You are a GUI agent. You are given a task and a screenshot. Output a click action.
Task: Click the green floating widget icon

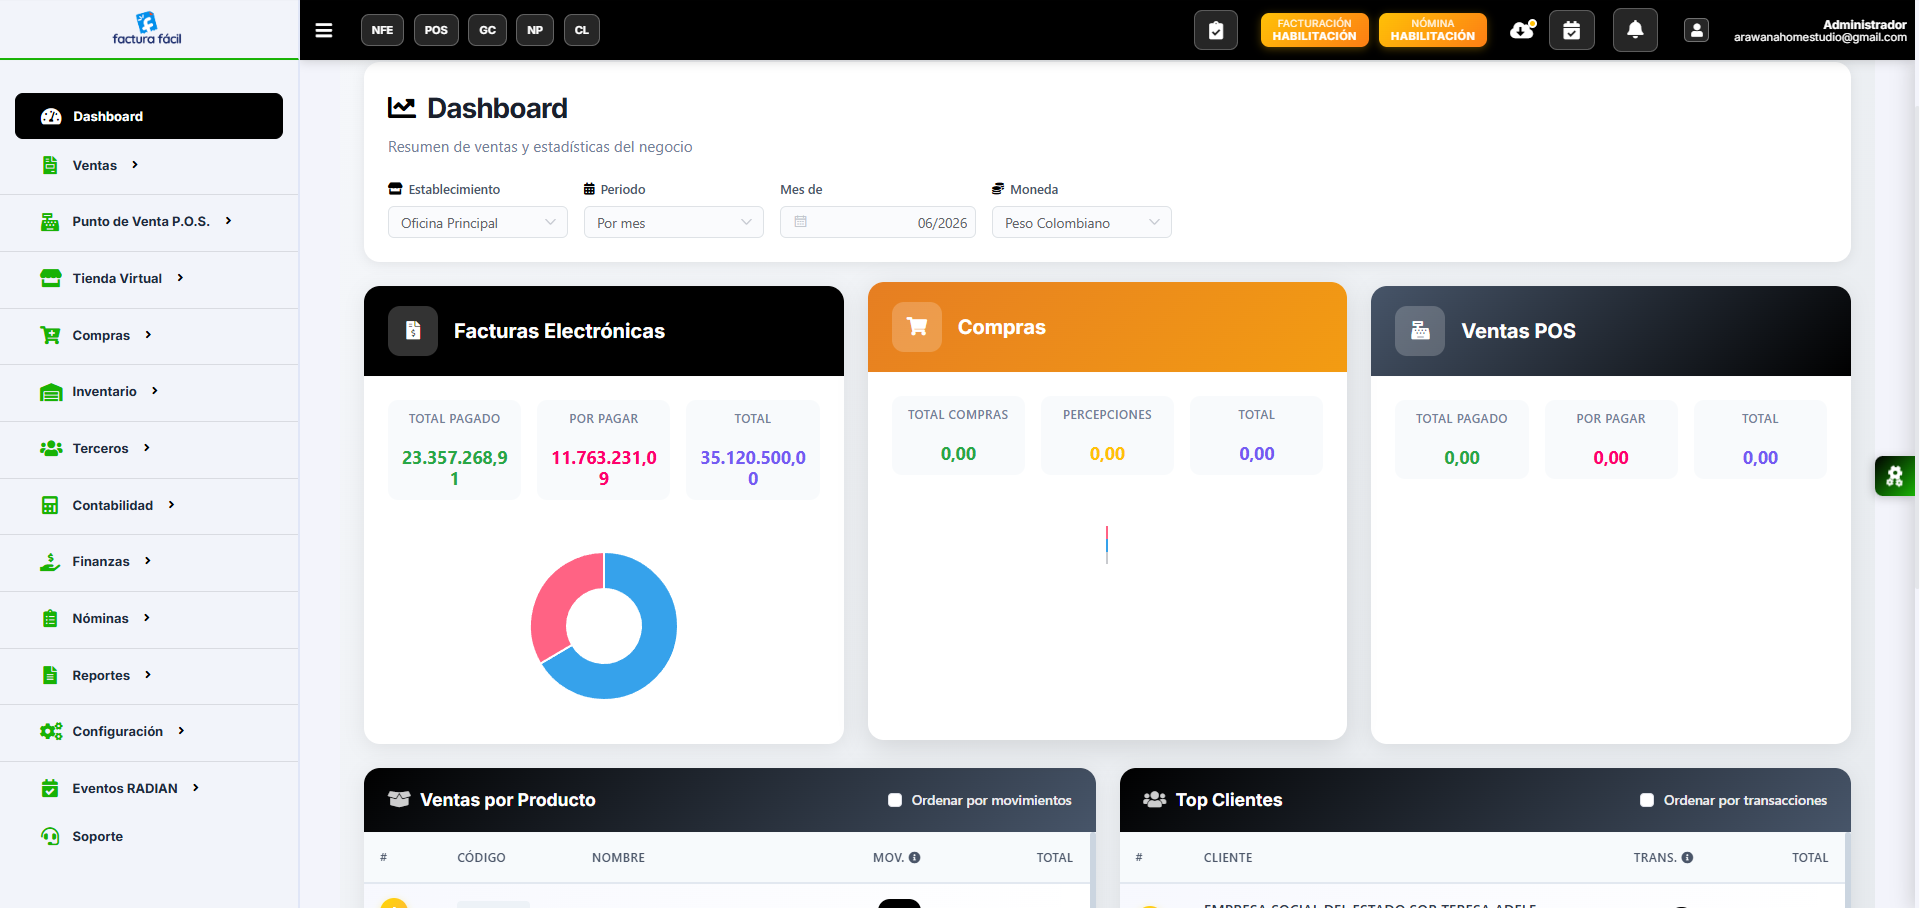(1895, 476)
